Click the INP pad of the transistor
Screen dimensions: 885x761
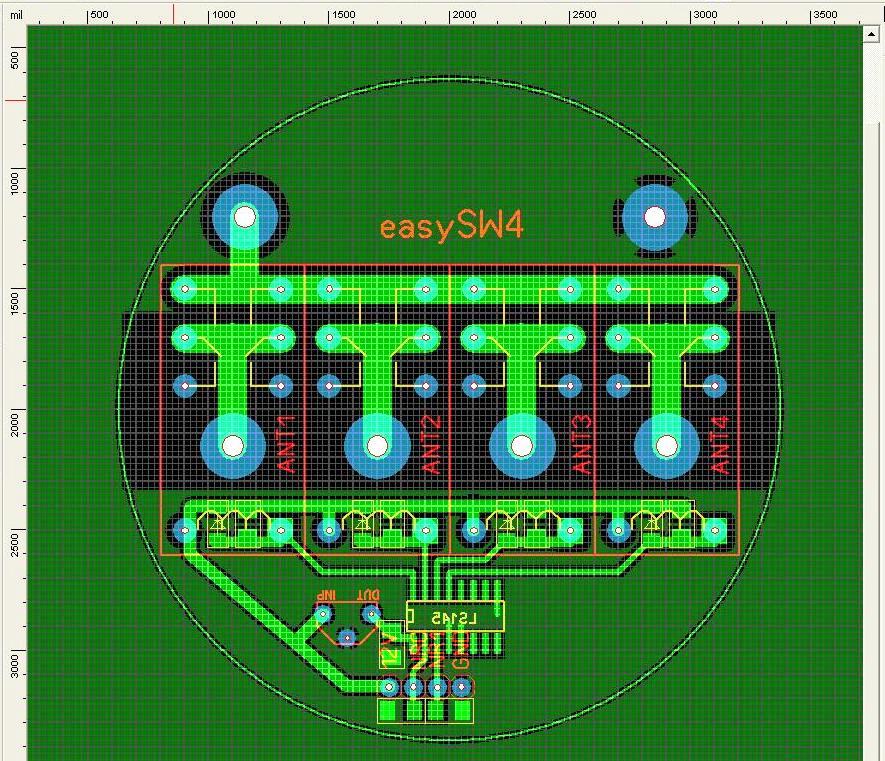(x=323, y=613)
